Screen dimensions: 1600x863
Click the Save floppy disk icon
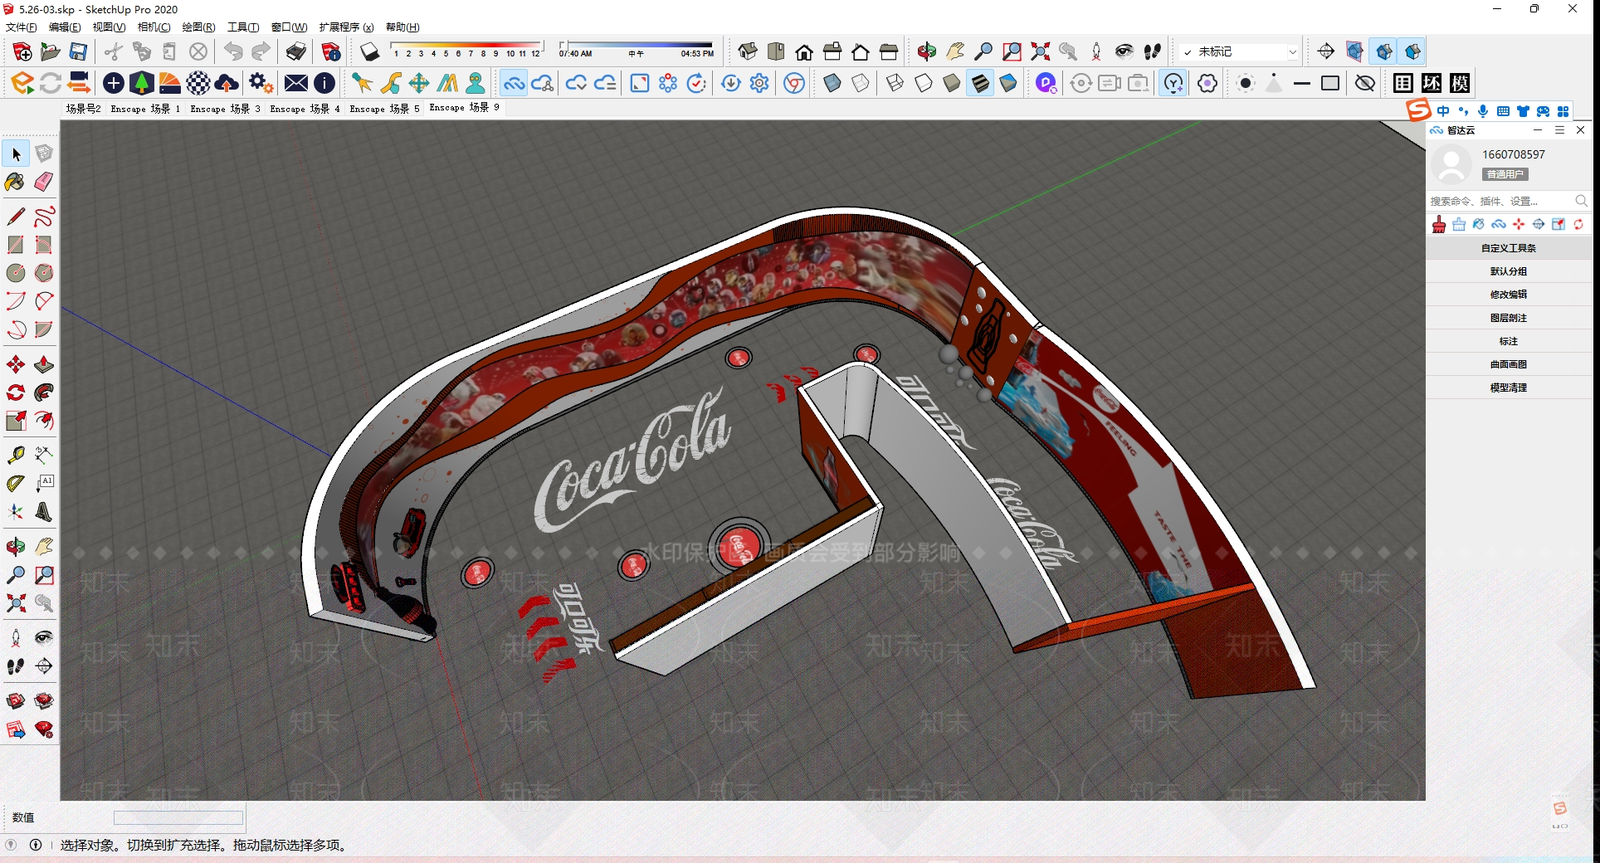point(78,51)
